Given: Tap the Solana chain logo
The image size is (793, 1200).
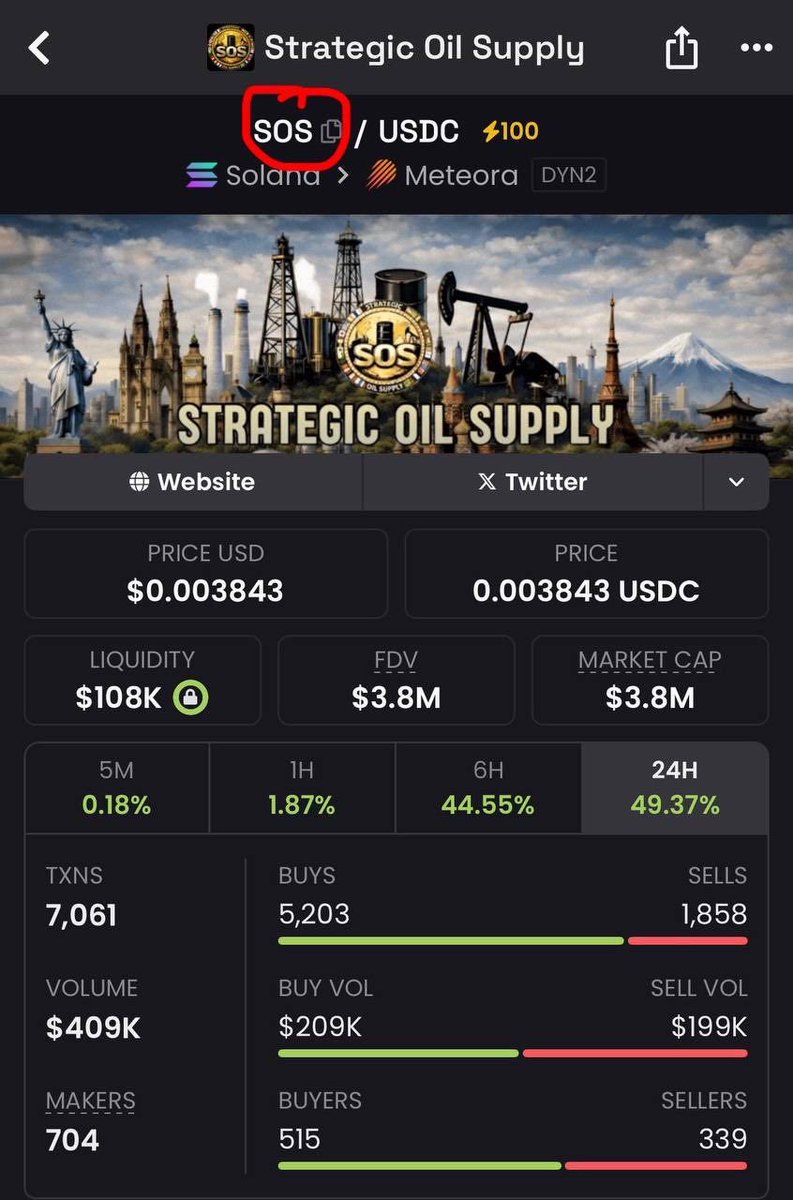Looking at the screenshot, I should click(x=202, y=176).
